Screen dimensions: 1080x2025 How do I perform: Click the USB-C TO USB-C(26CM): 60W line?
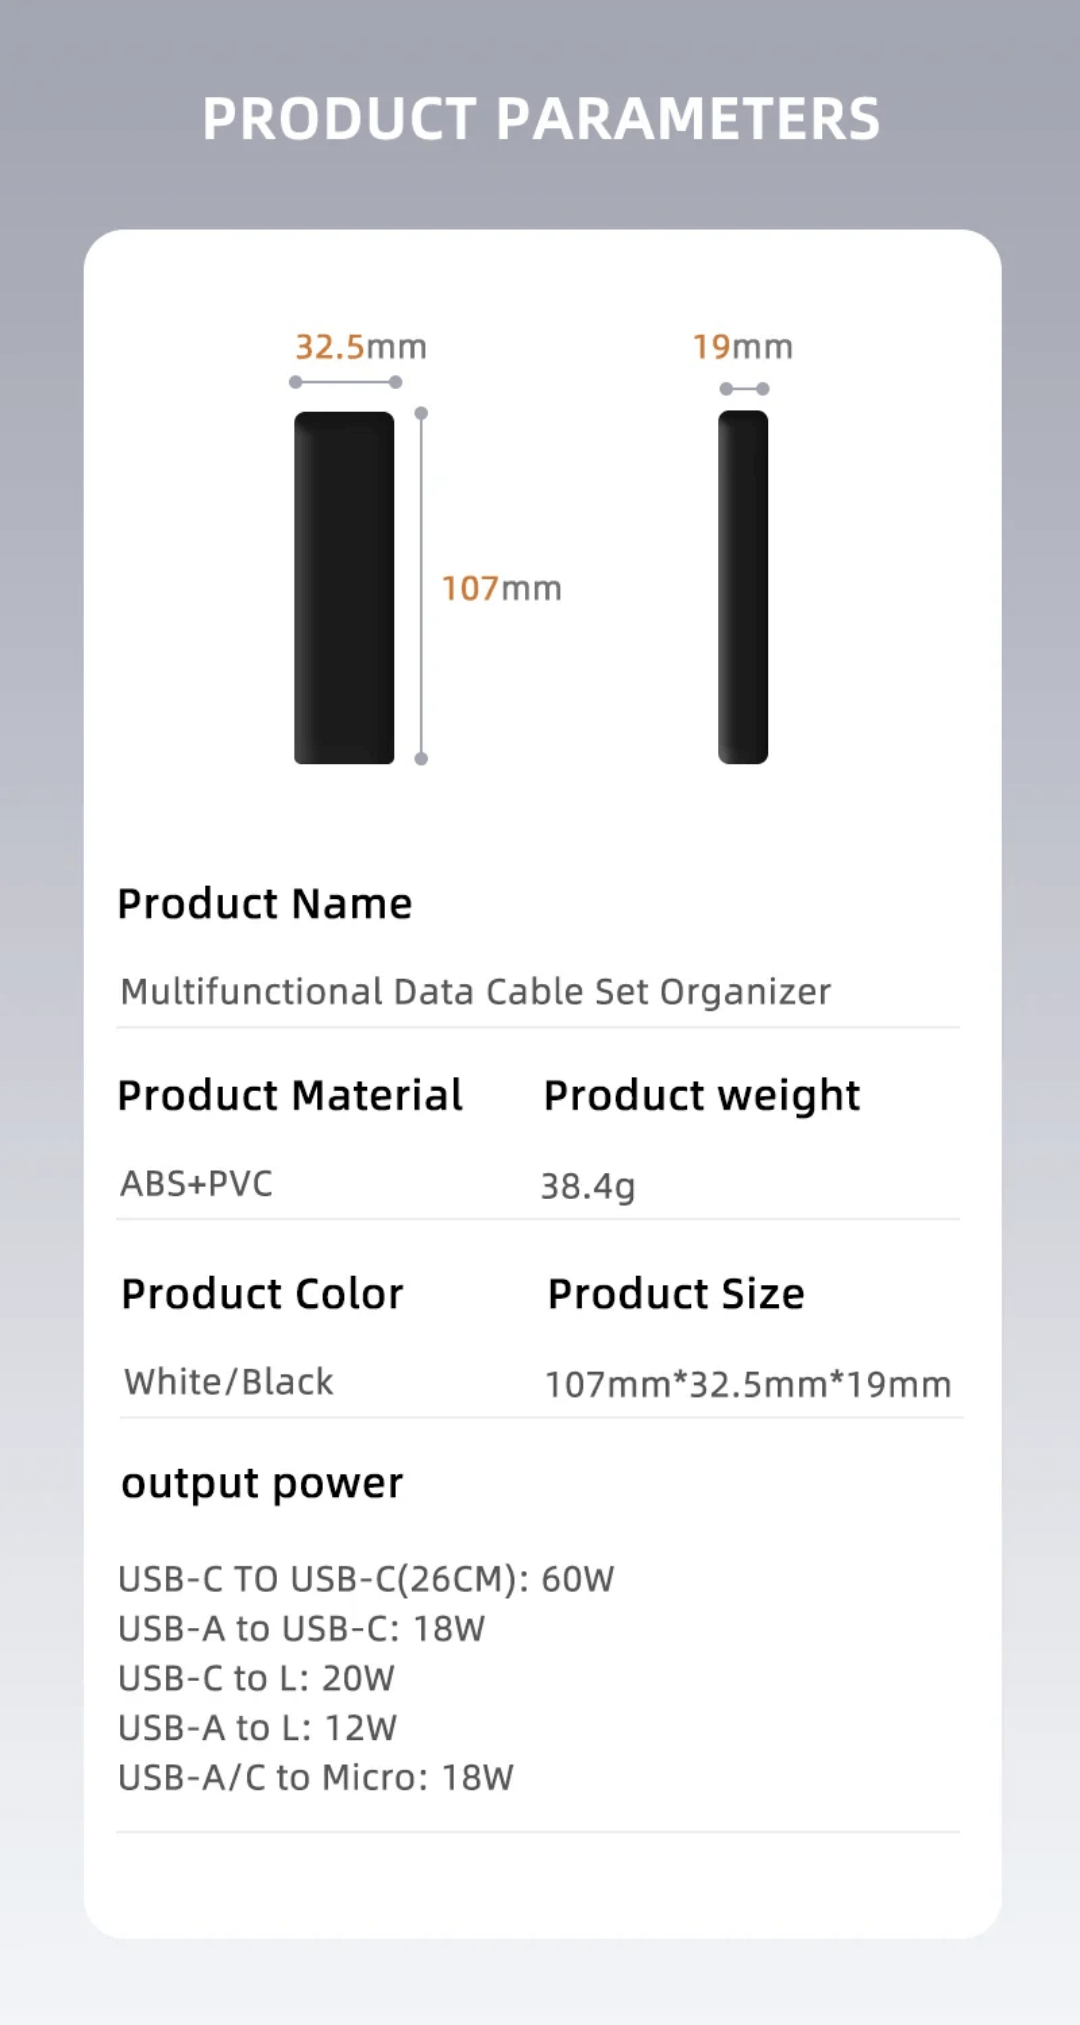click(366, 1579)
